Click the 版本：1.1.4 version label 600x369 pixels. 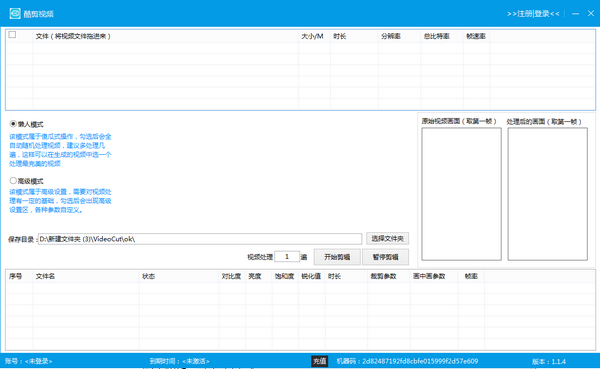(x=549, y=361)
